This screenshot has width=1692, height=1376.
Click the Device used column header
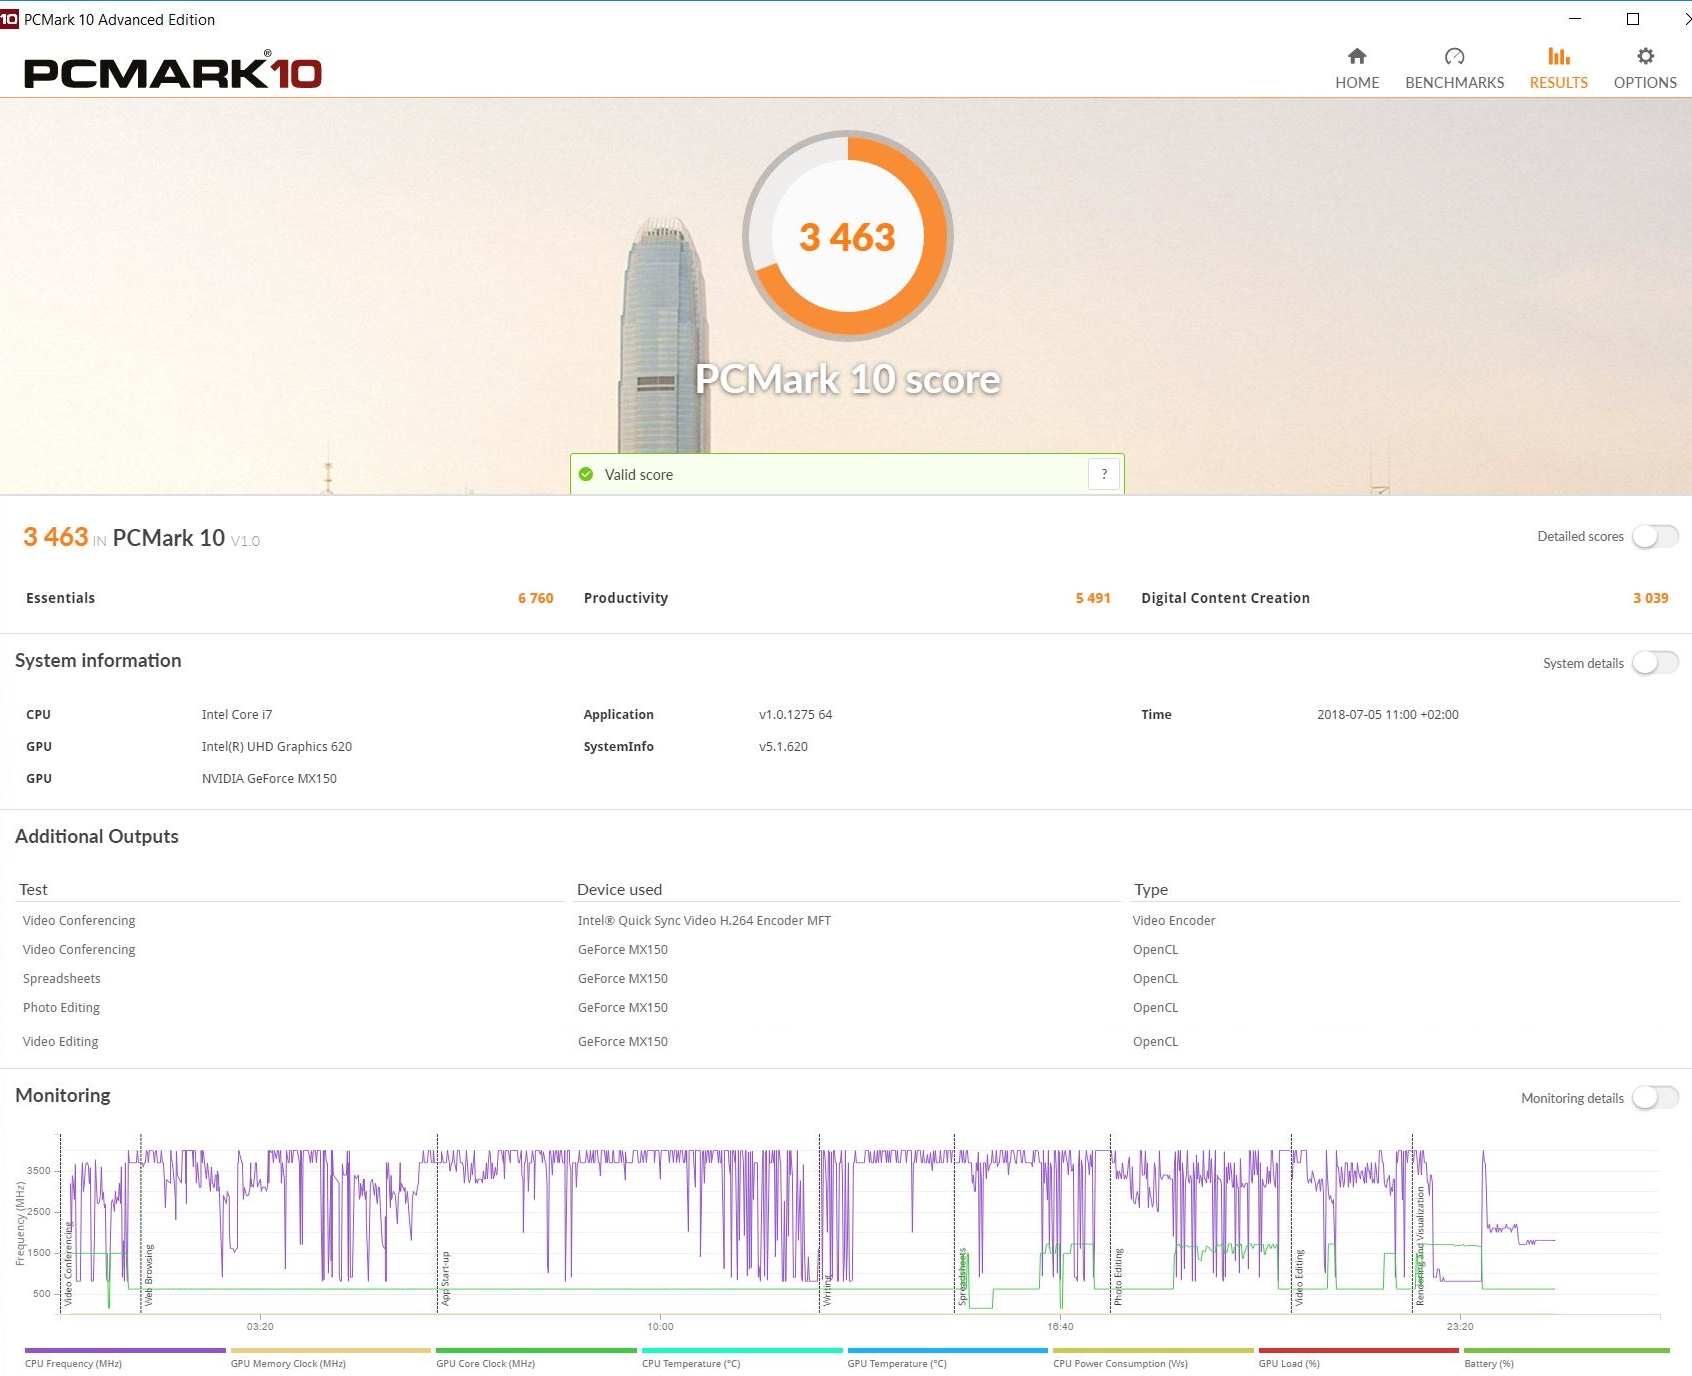tap(619, 890)
